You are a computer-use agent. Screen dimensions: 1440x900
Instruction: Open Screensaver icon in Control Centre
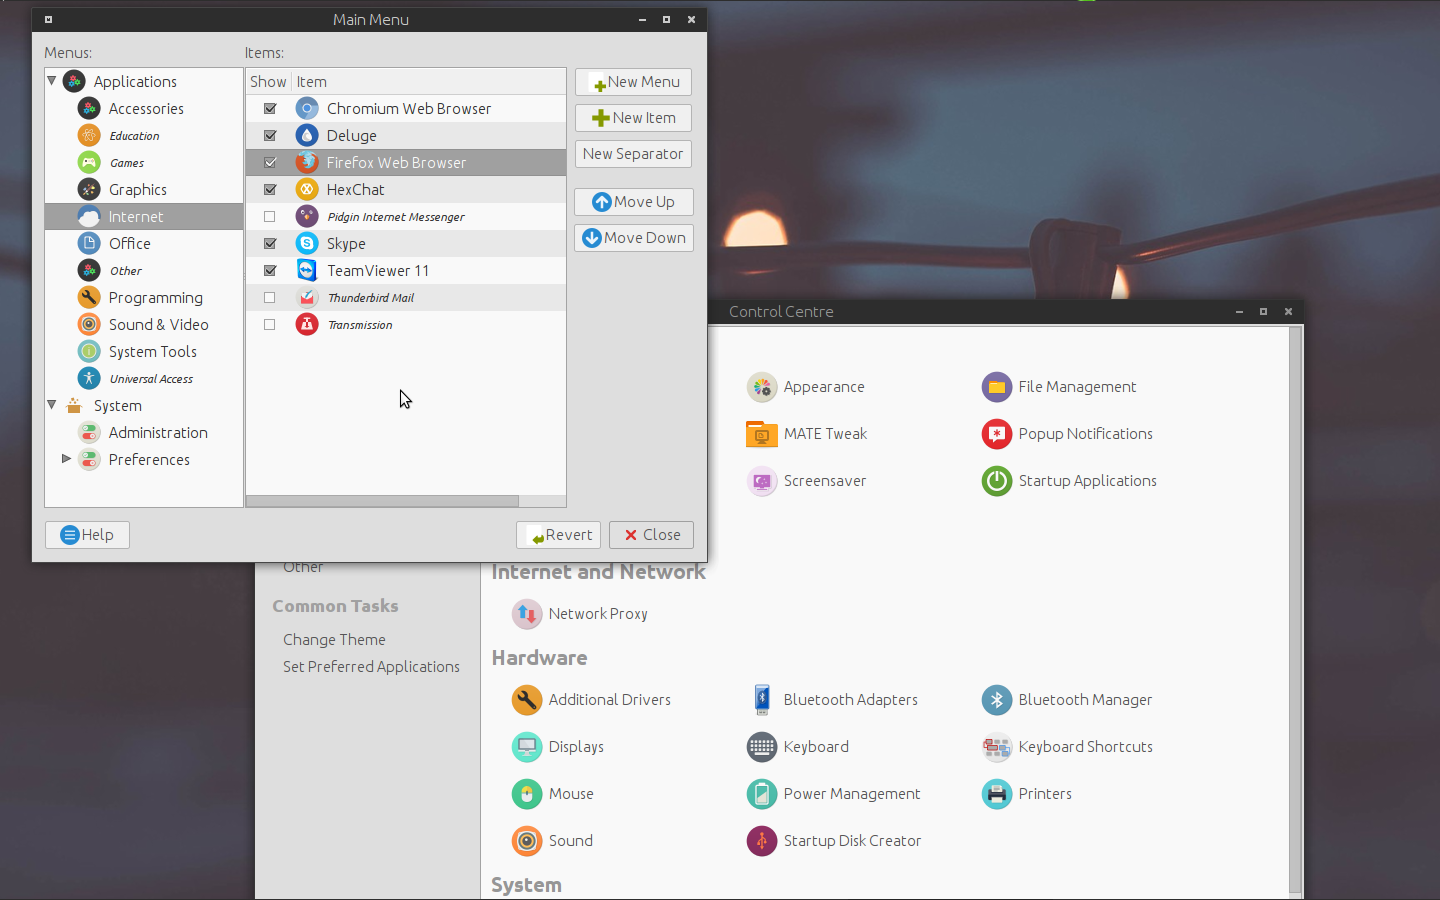762,481
